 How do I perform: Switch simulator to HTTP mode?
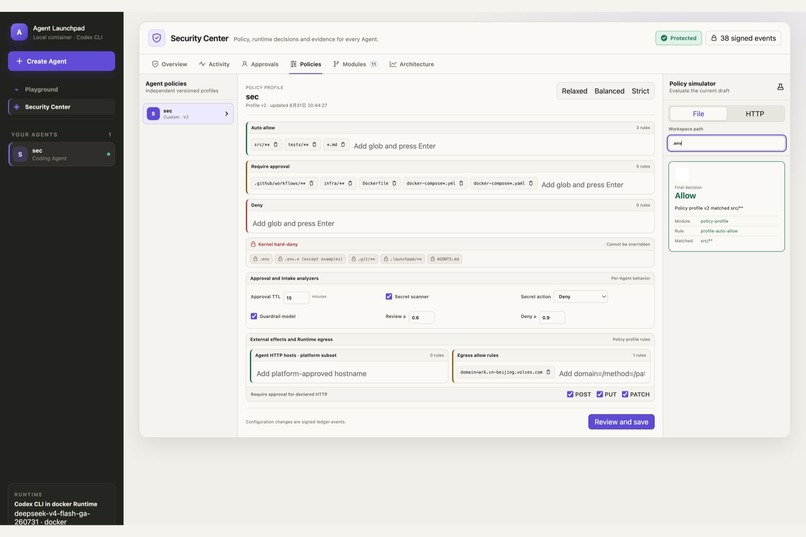(x=755, y=114)
